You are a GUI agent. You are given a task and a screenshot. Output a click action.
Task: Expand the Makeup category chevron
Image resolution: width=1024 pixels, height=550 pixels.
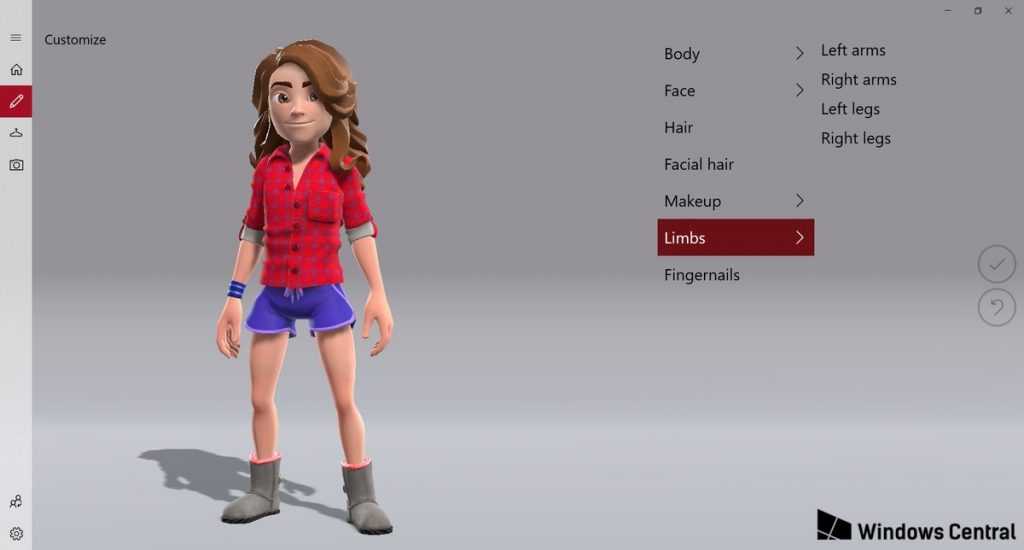tap(799, 201)
